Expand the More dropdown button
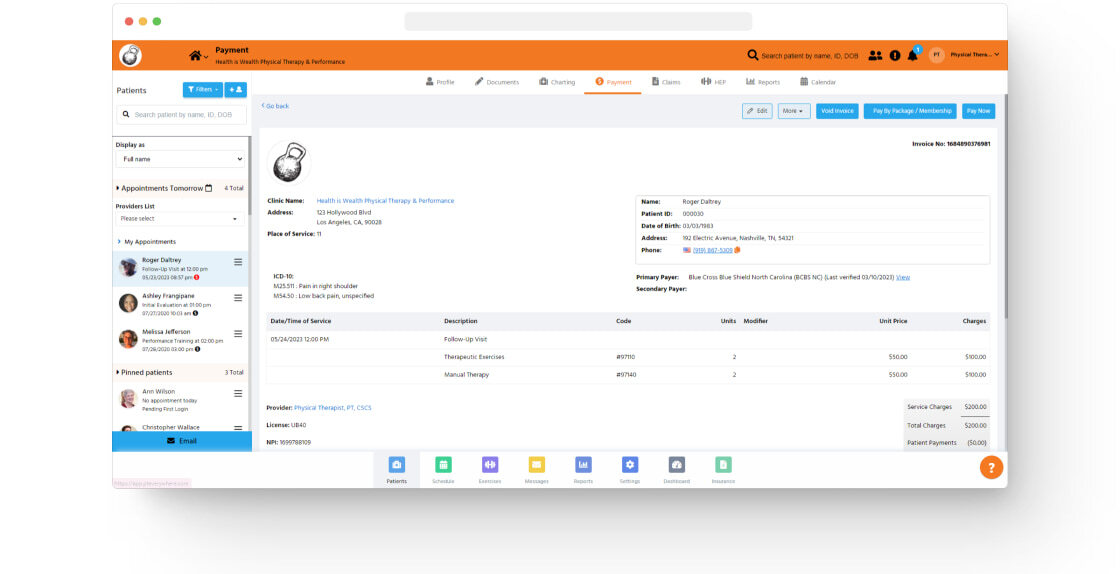This screenshot has width=1120, height=574. point(794,111)
